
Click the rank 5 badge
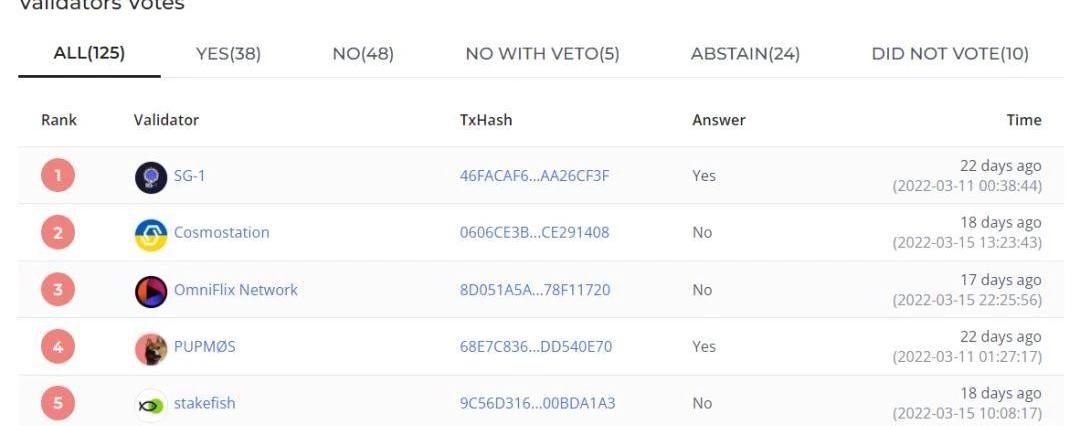(58, 403)
